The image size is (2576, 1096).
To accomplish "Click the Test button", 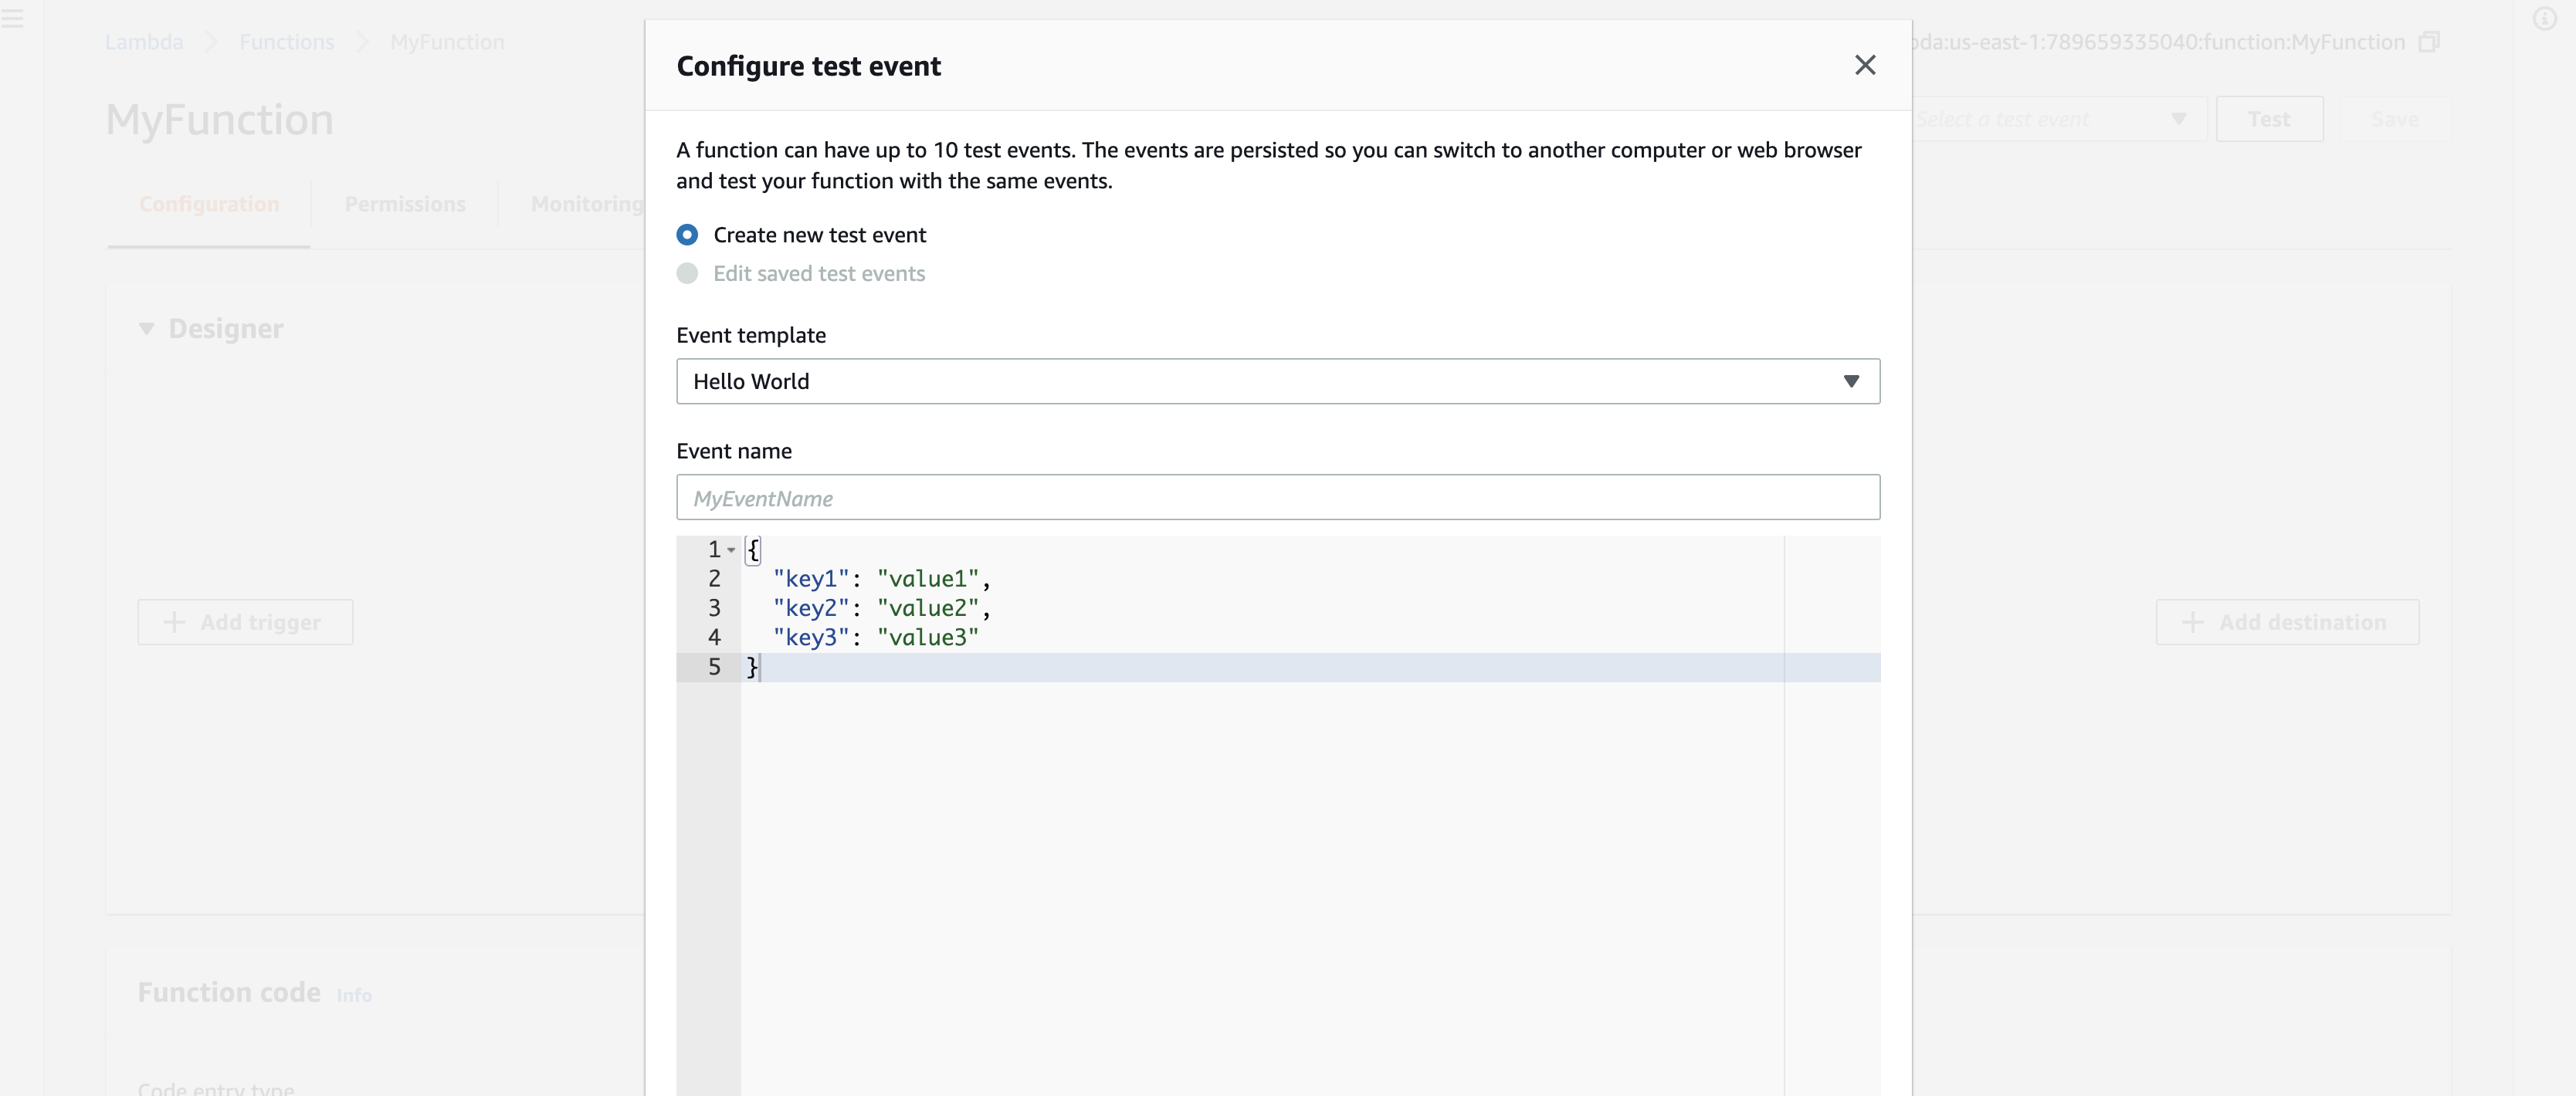I will [2268, 119].
